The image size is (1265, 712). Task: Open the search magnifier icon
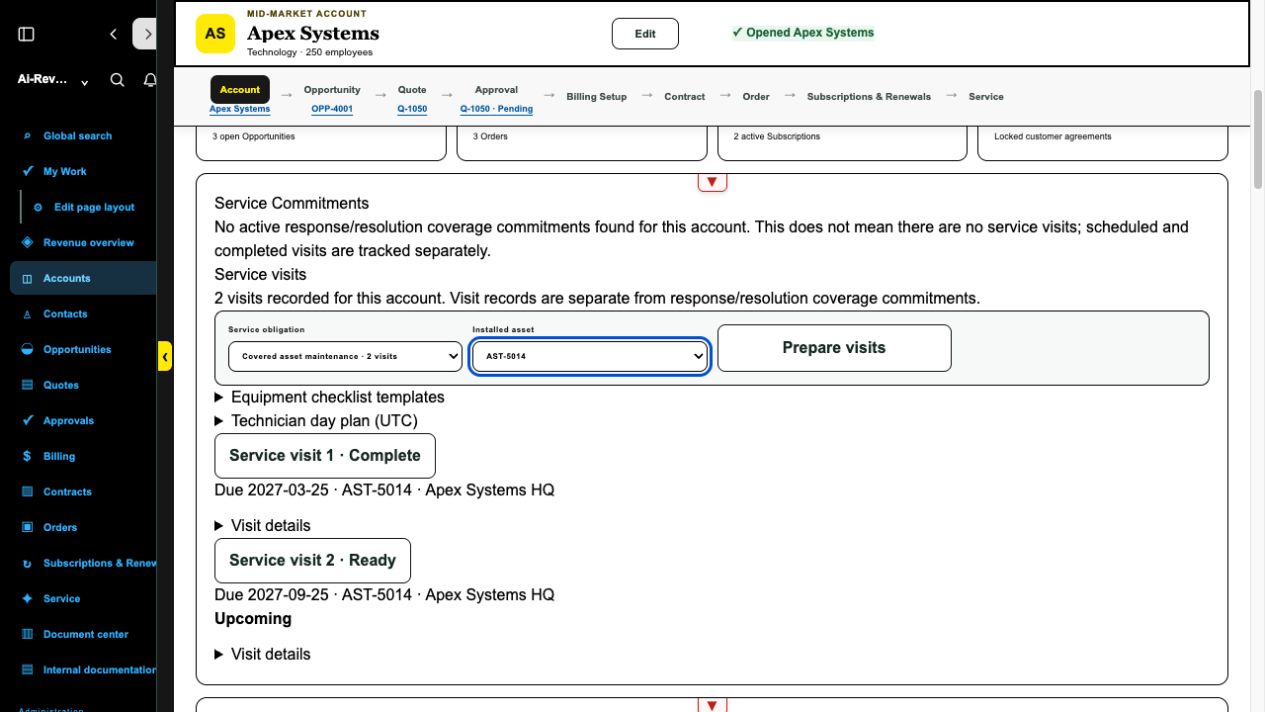point(117,80)
